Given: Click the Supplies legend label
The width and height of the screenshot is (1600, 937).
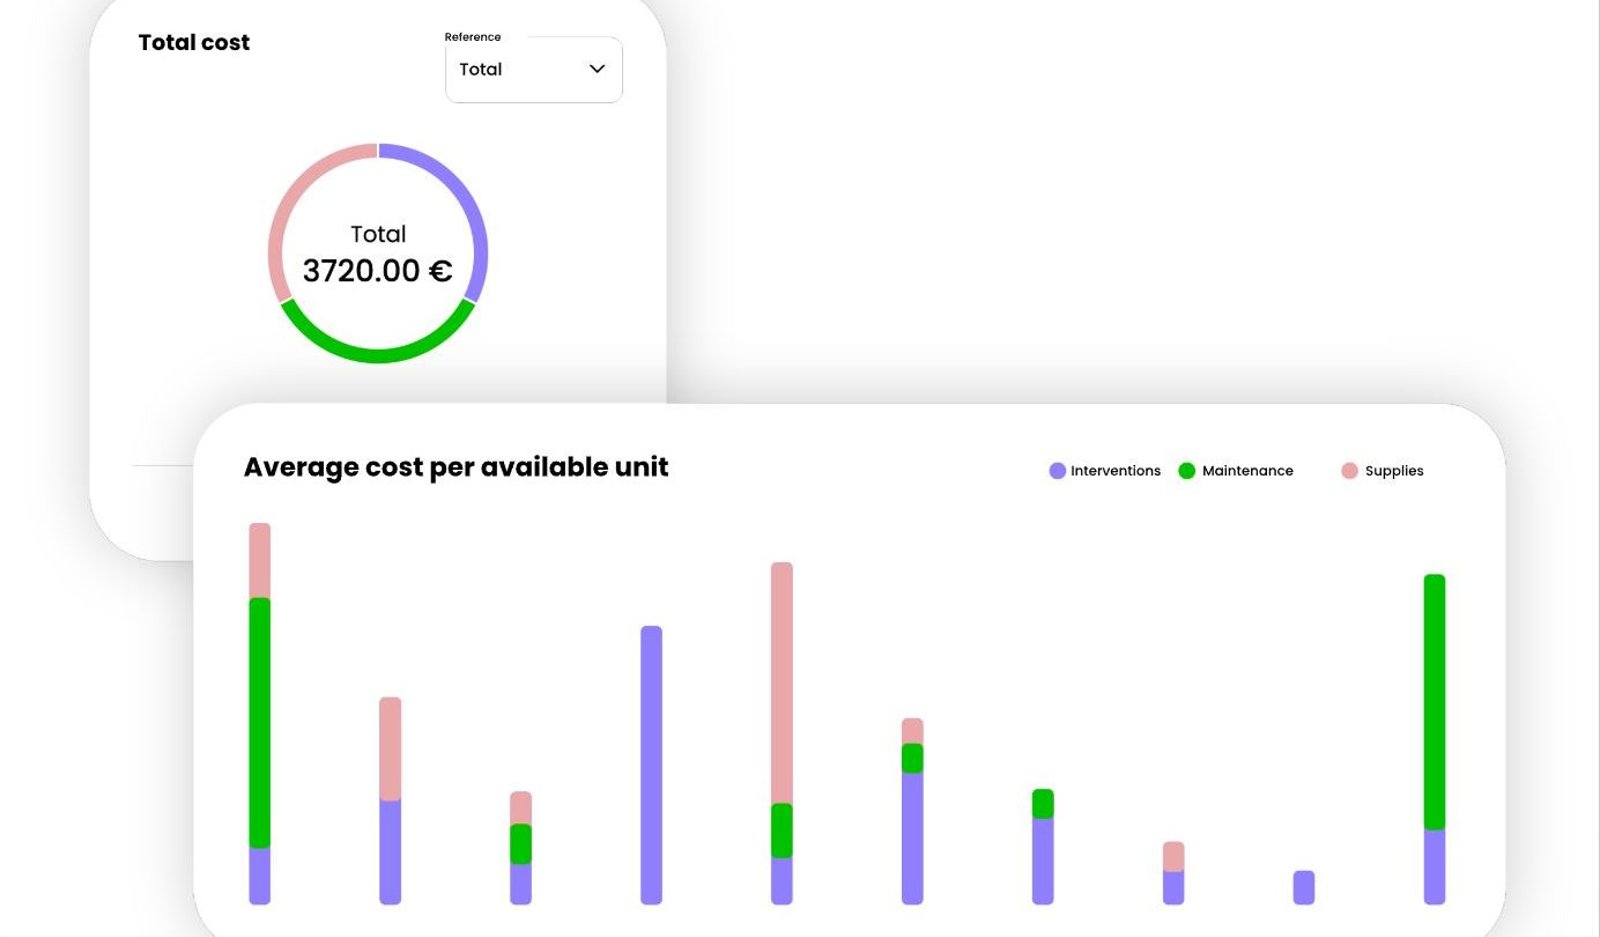Looking at the screenshot, I should (x=1394, y=471).
